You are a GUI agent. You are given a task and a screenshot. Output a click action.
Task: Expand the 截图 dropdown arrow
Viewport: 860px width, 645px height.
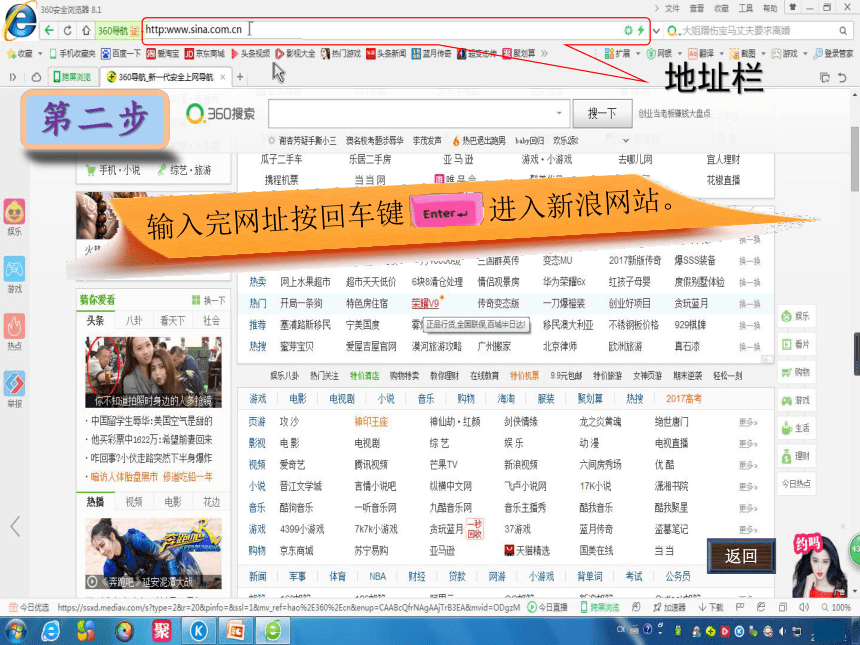(x=762, y=54)
